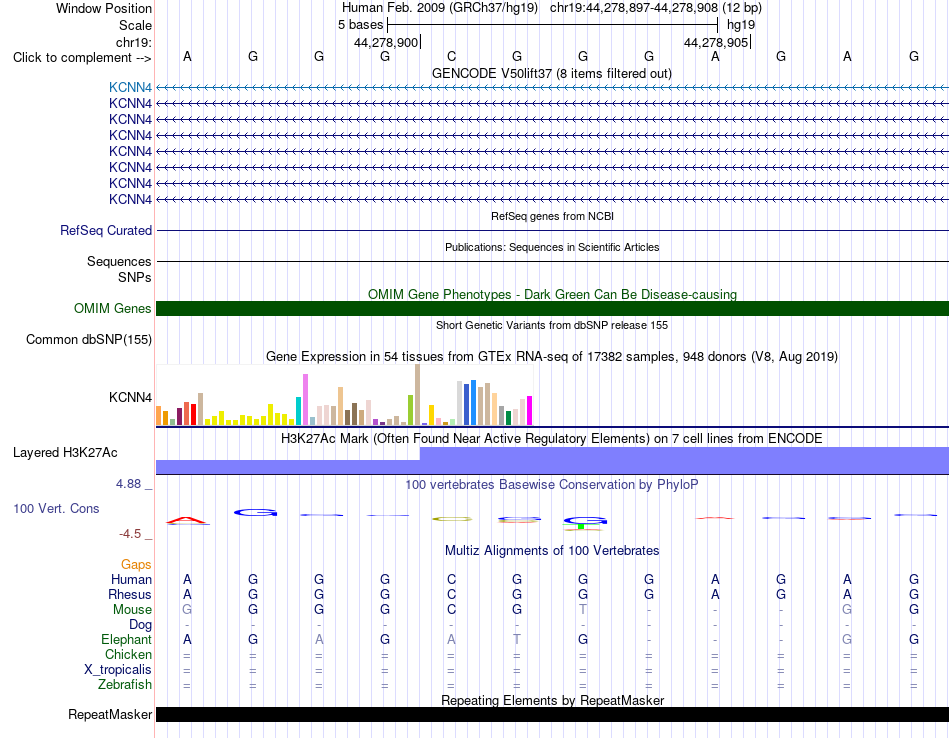Screen dimensions: 950x738
Task: Click the Layered H3K27Ac track label
Action: pyautogui.click(x=65, y=453)
